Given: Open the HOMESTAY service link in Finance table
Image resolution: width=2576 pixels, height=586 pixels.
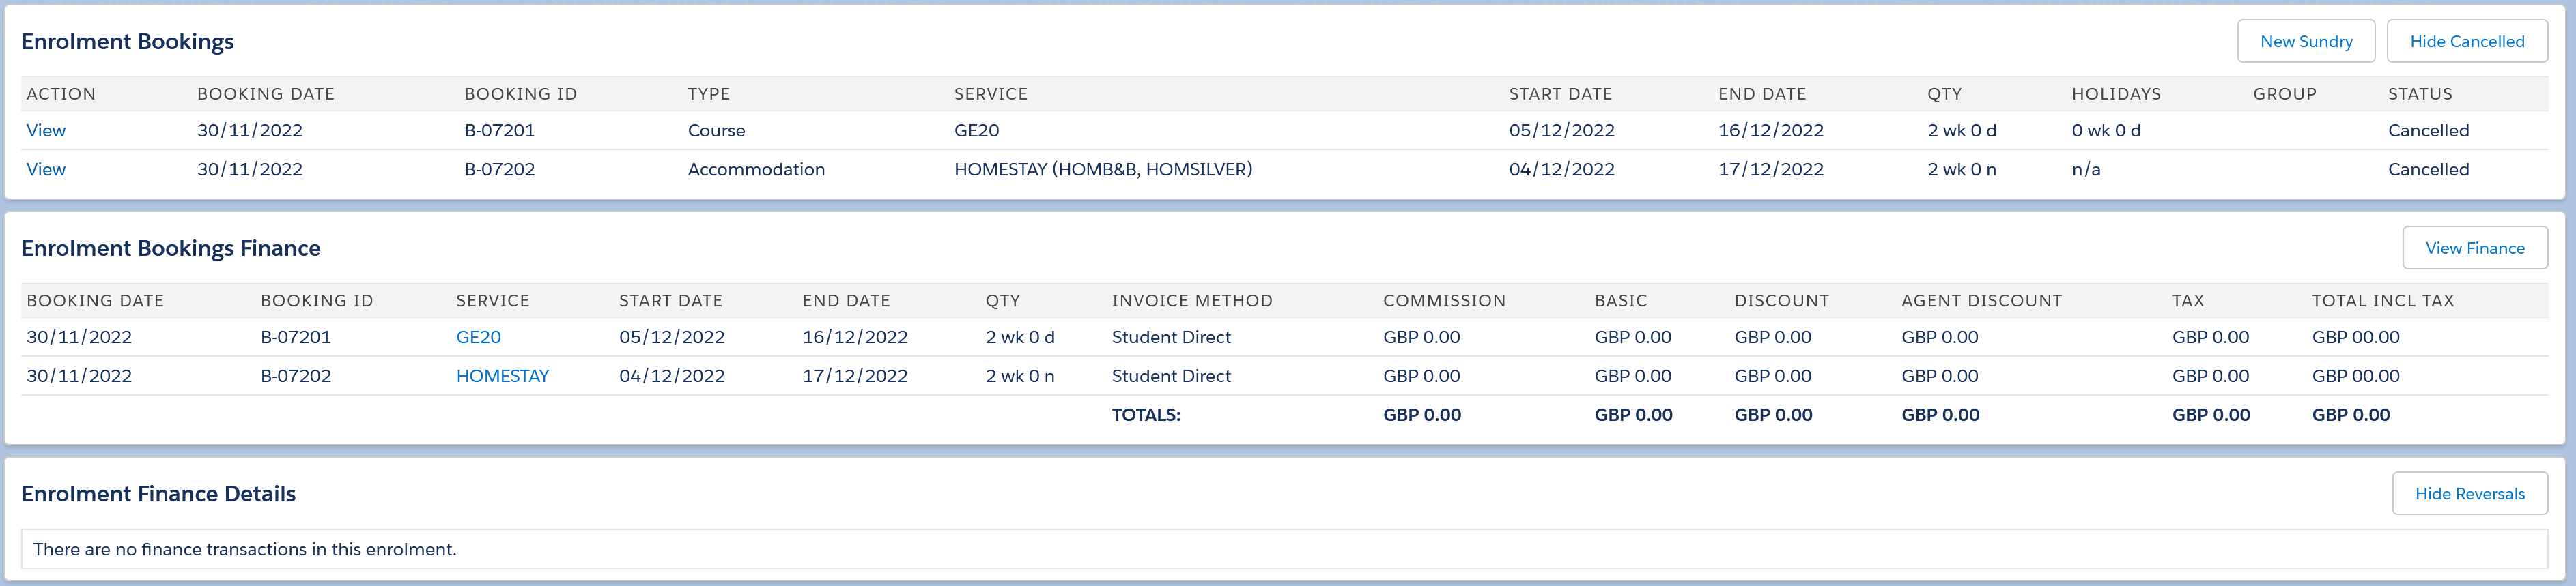Looking at the screenshot, I should [x=502, y=376].
